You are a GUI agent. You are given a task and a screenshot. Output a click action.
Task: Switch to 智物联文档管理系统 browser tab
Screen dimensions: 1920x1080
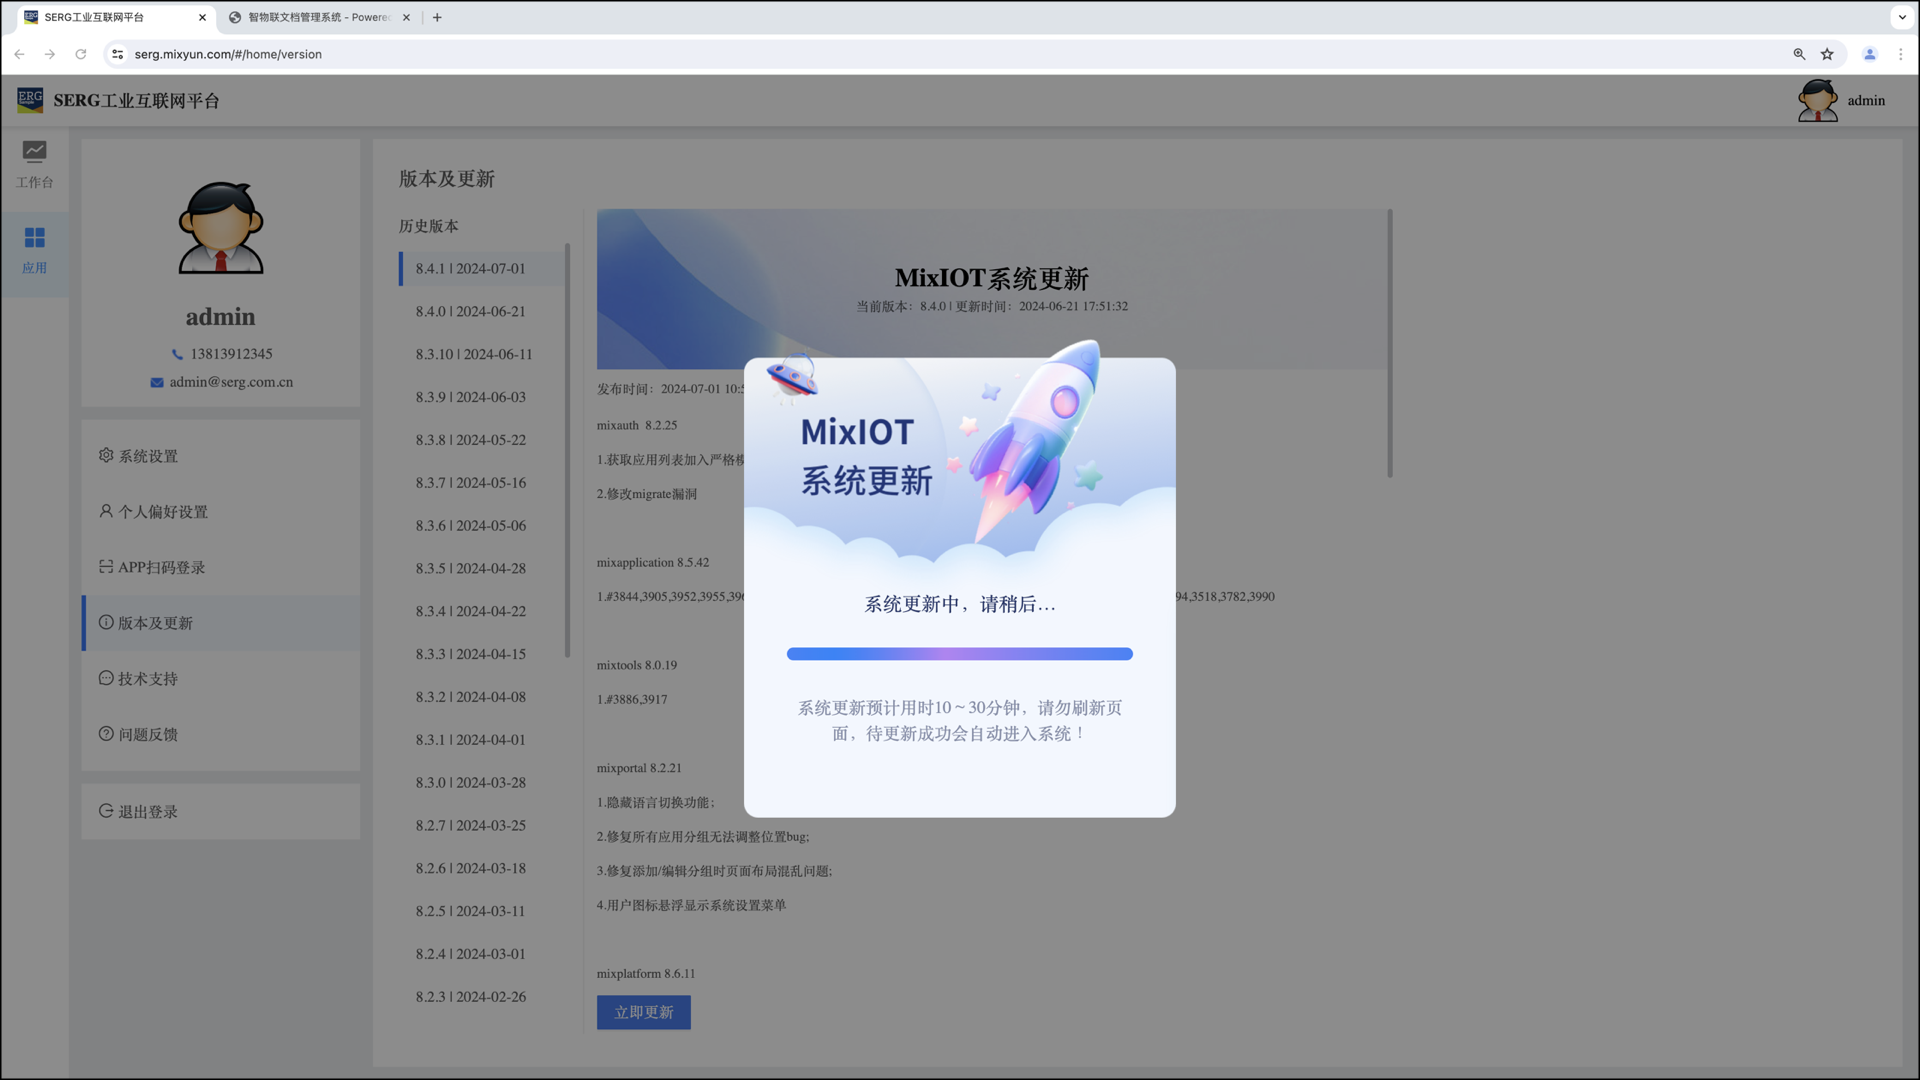point(318,17)
